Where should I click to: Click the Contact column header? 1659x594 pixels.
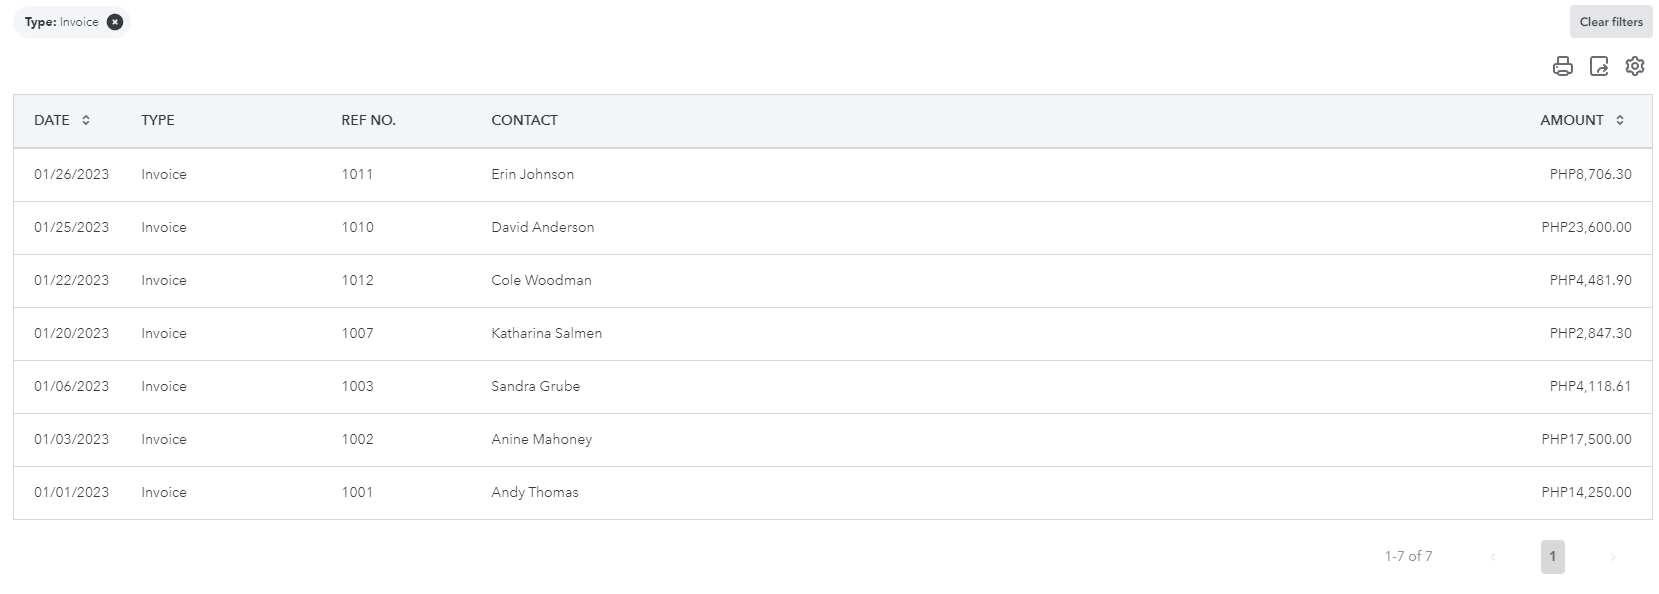point(524,120)
